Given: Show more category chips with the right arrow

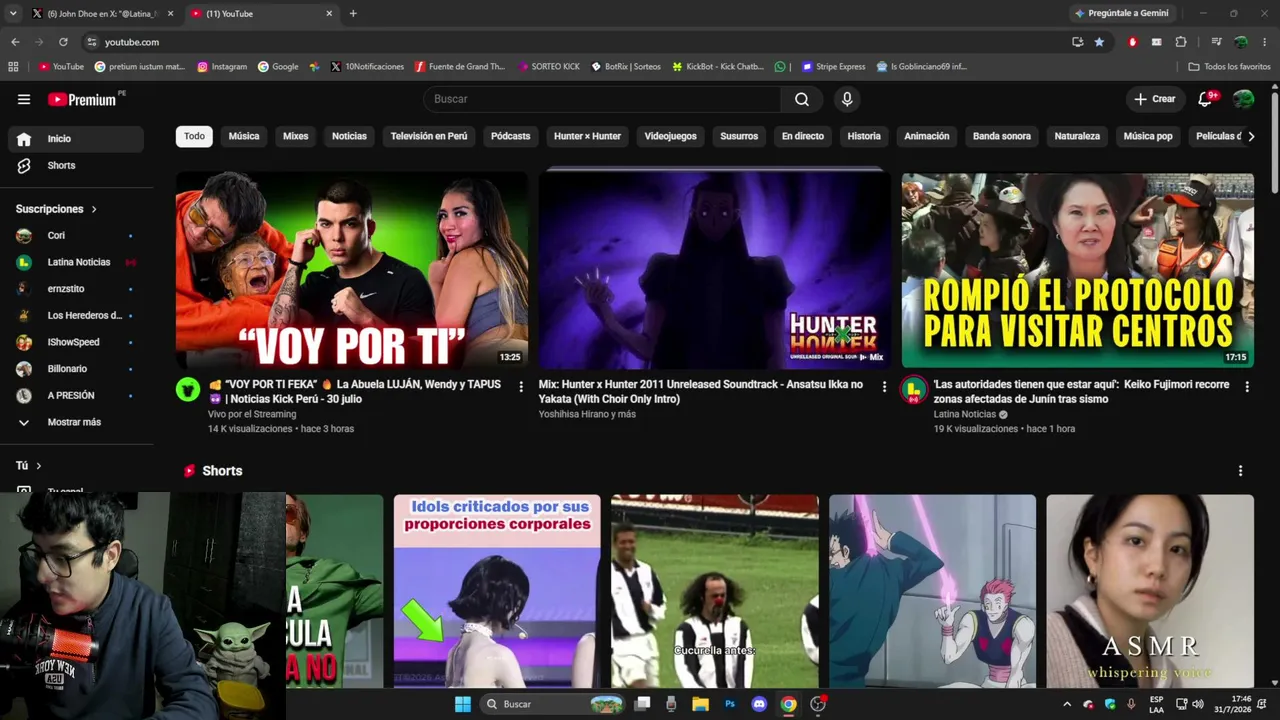Looking at the screenshot, I should coord(1250,136).
